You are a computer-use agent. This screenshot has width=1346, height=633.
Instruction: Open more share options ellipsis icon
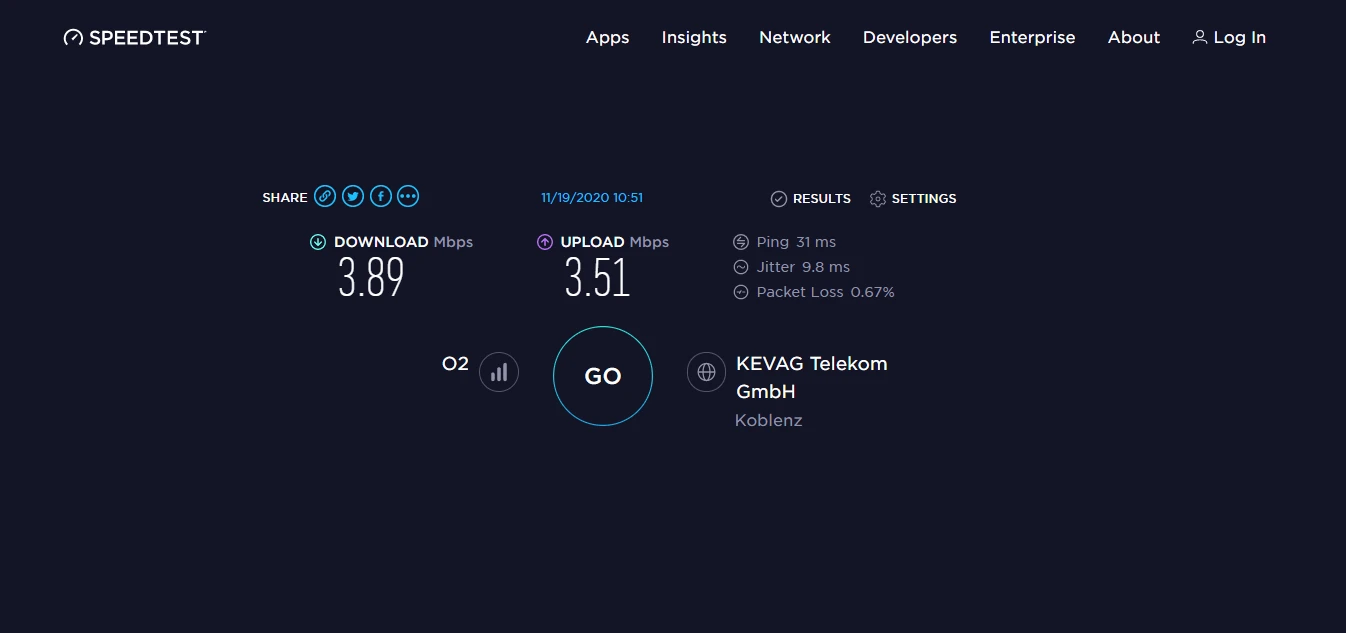pos(408,196)
